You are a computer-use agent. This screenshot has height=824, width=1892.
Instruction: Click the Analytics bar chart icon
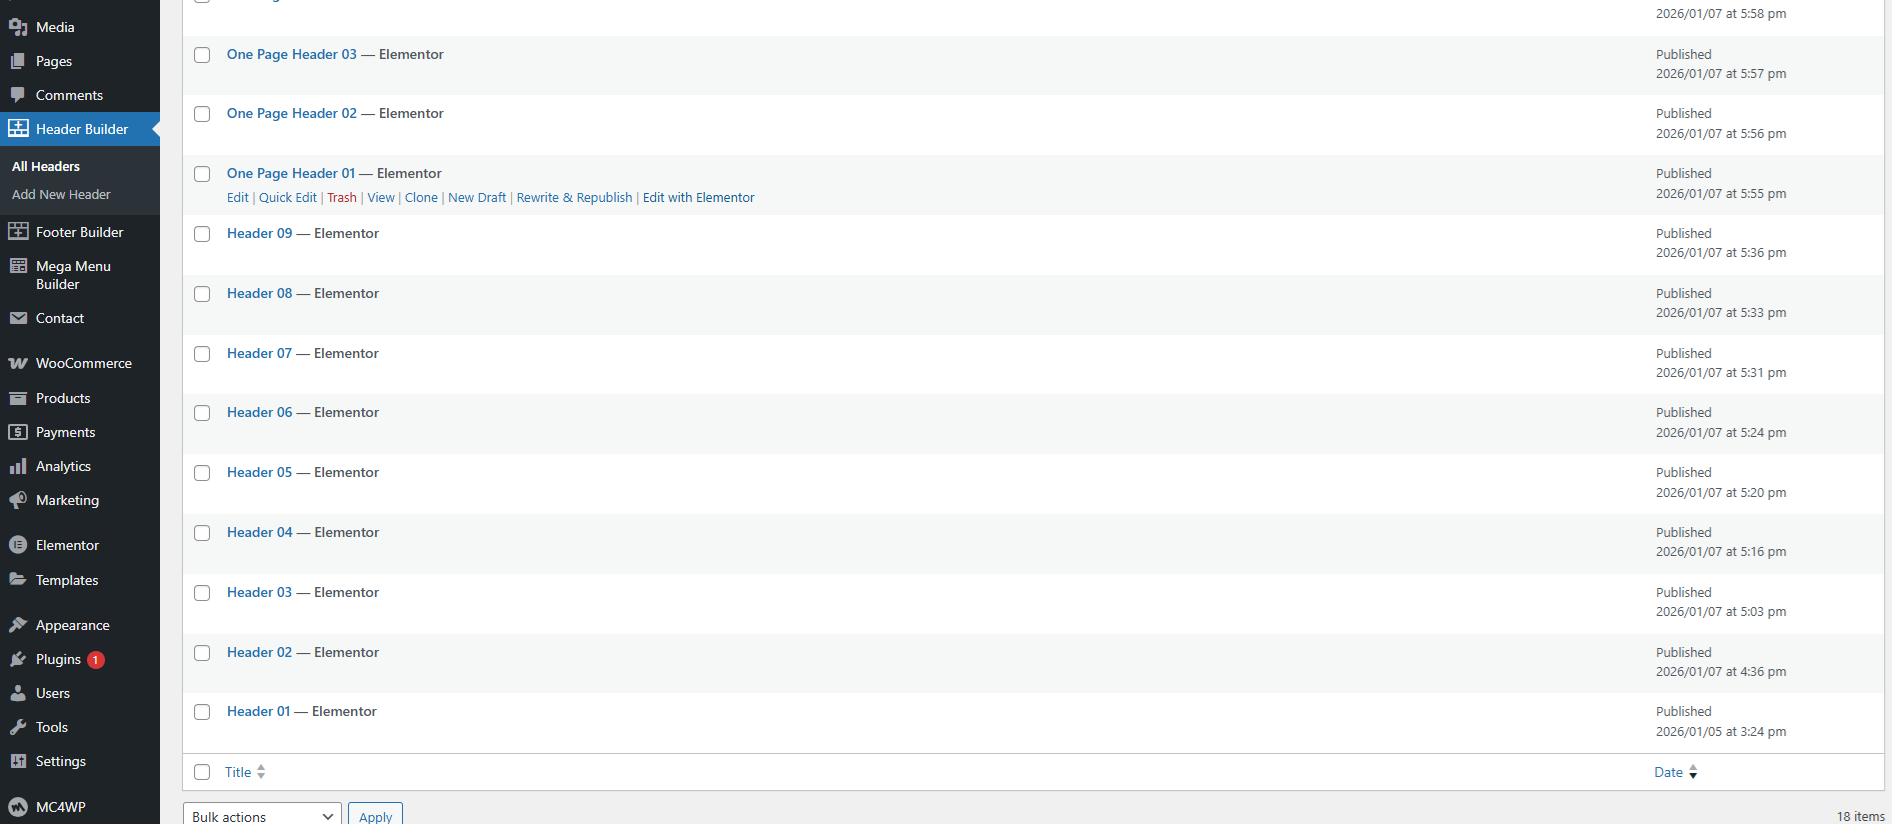pyautogui.click(x=18, y=466)
